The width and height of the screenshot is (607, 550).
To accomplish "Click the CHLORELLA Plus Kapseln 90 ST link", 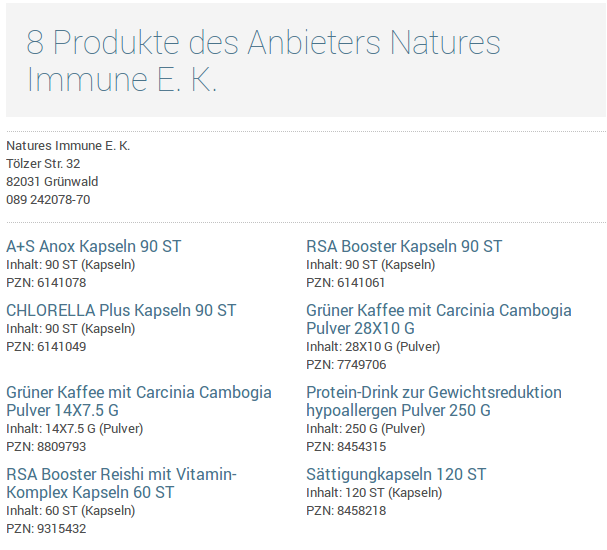I will pyautogui.click(x=121, y=310).
